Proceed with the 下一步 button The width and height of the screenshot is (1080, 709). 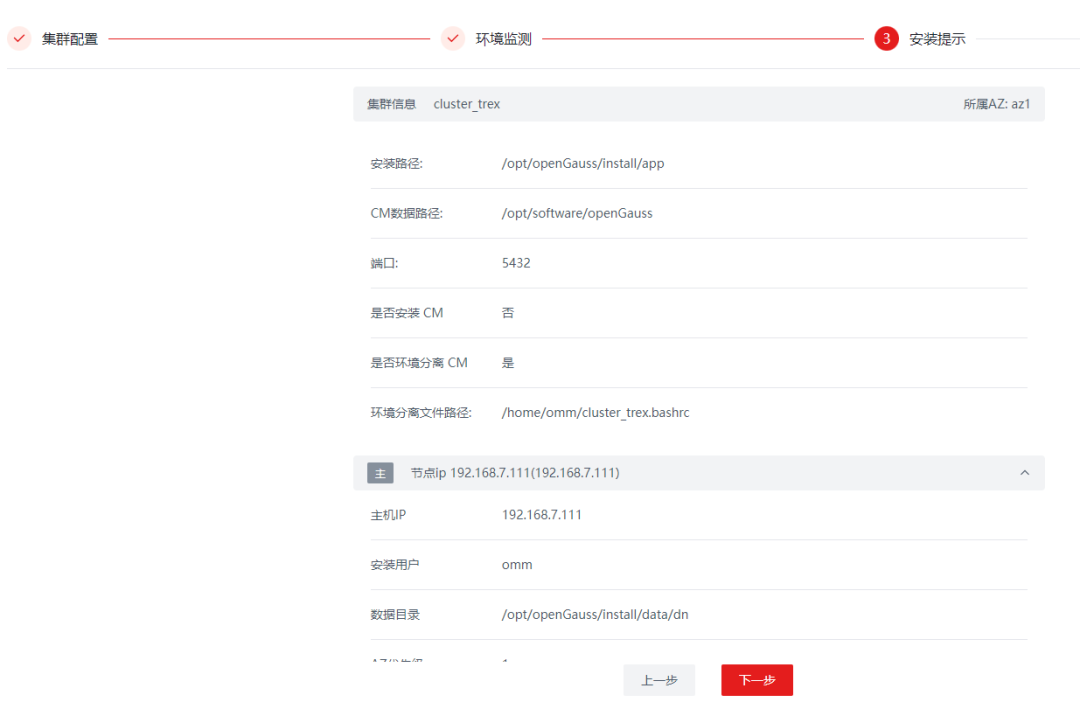pyautogui.click(x=757, y=681)
